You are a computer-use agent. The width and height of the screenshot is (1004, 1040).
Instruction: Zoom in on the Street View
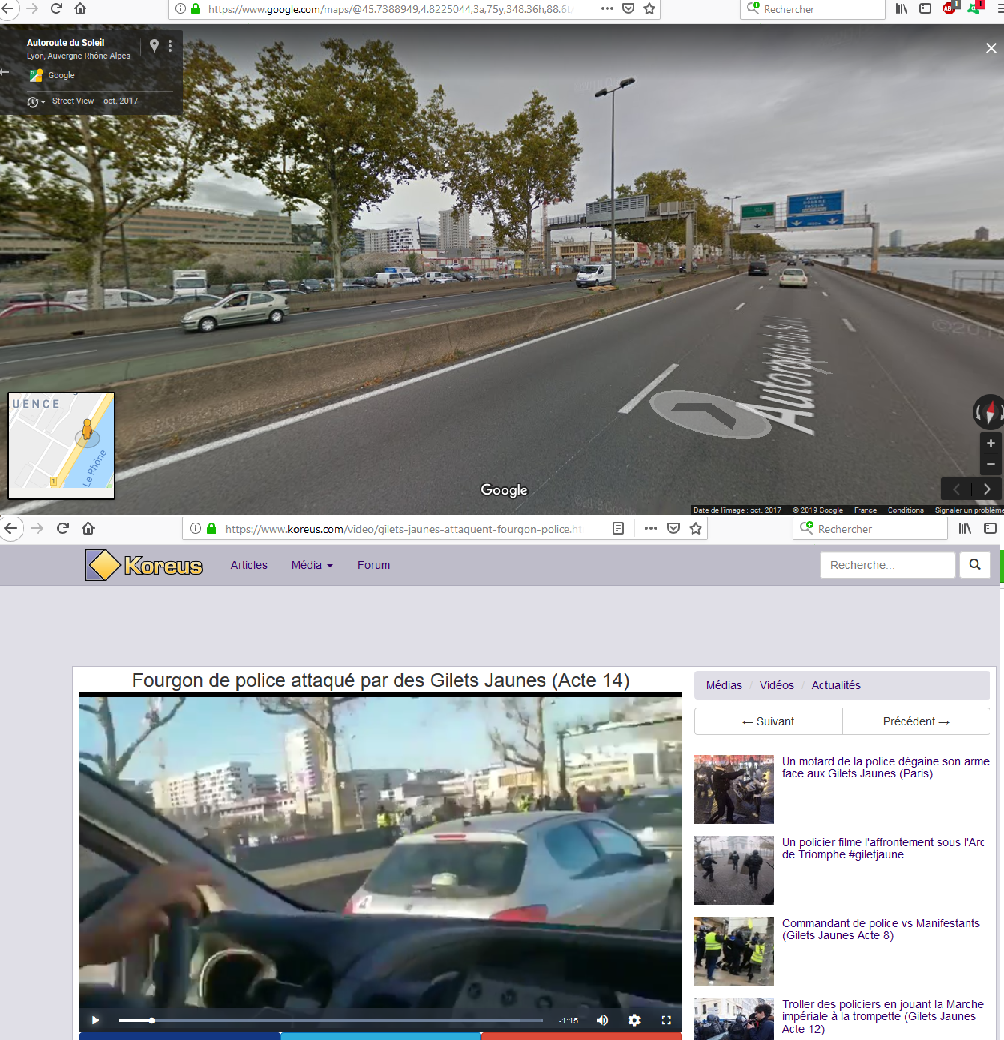(990, 443)
